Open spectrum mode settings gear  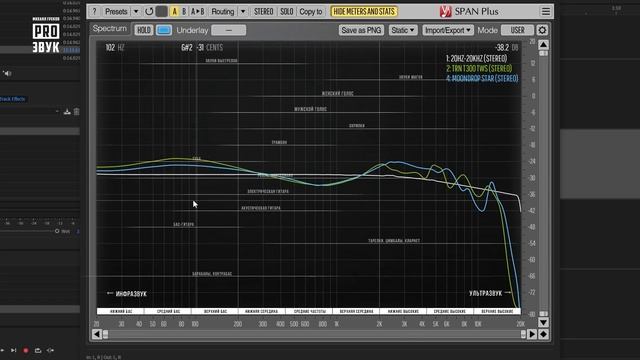542,30
